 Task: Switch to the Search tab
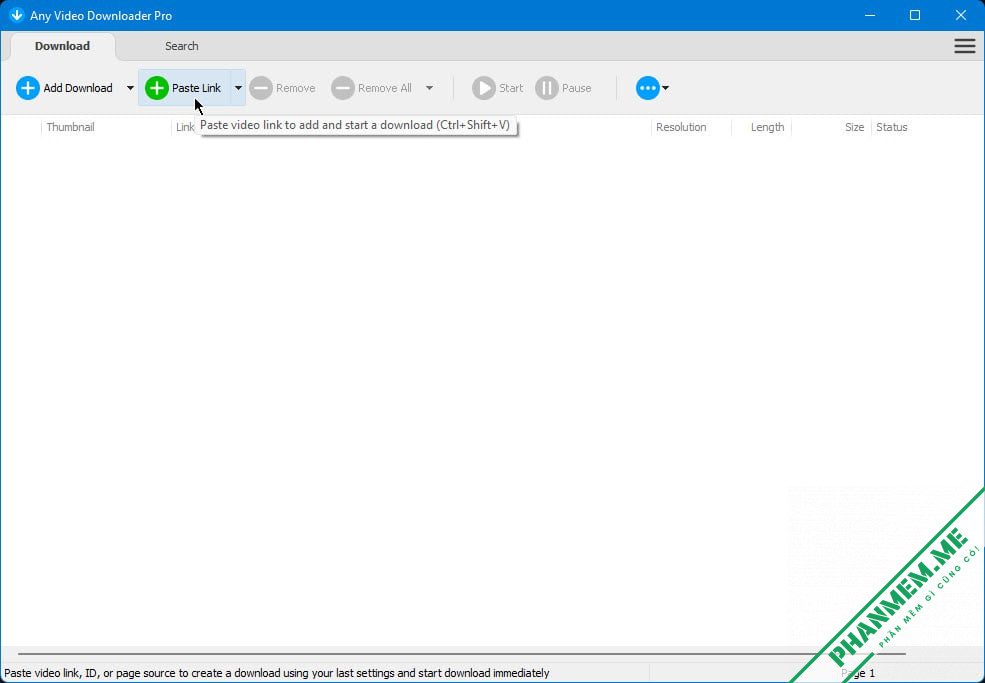click(182, 46)
